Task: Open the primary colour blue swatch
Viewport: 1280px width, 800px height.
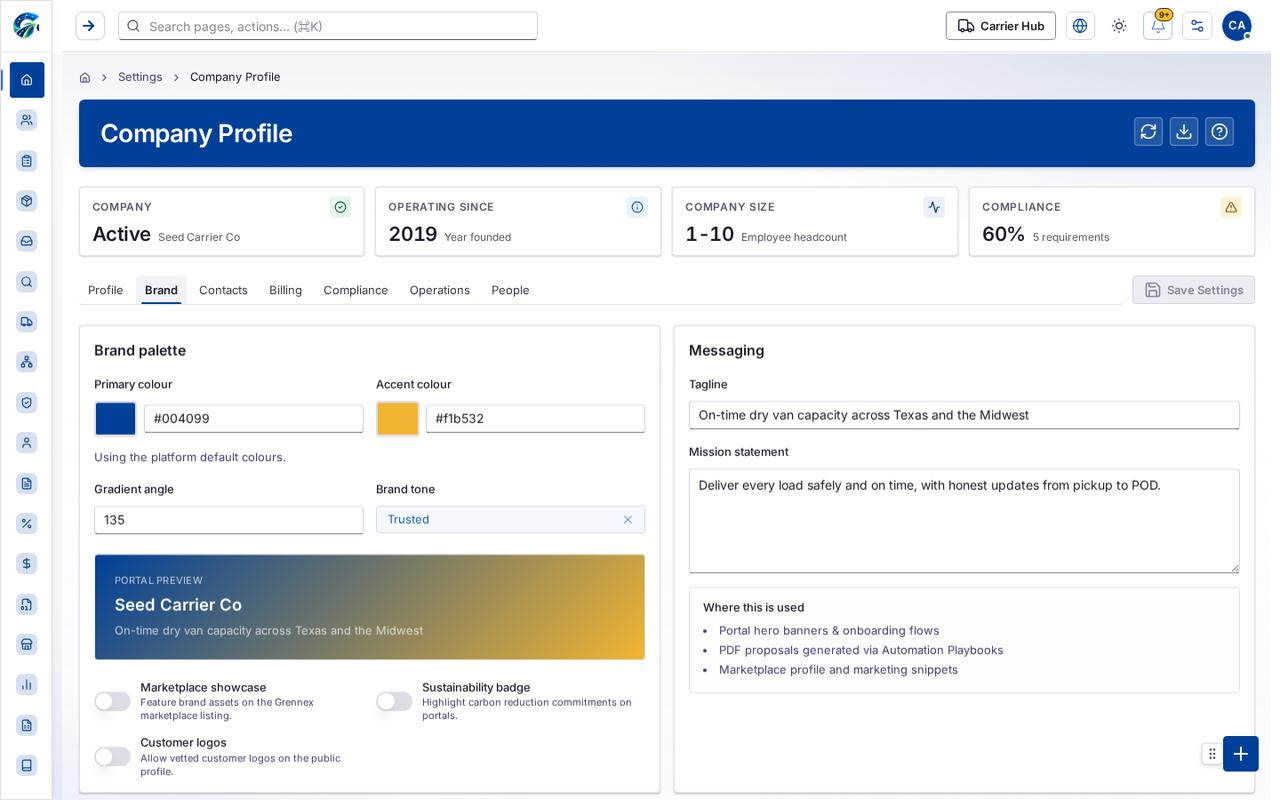Action: pyautogui.click(x=115, y=418)
